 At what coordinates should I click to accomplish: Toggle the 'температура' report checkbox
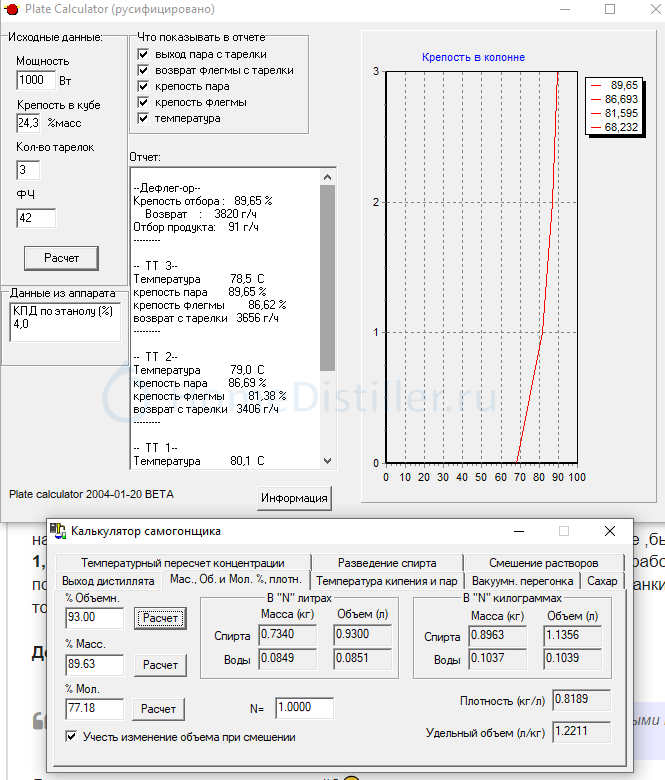[143, 118]
